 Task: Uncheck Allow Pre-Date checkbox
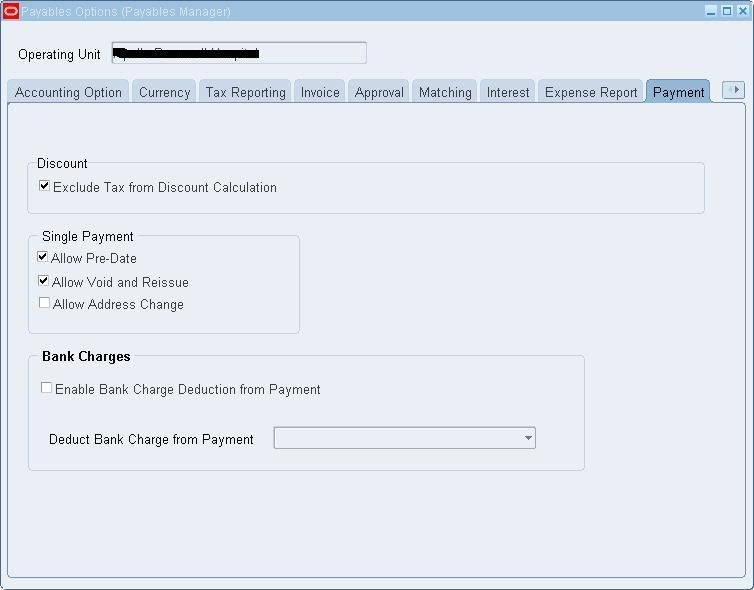pyautogui.click(x=42, y=257)
